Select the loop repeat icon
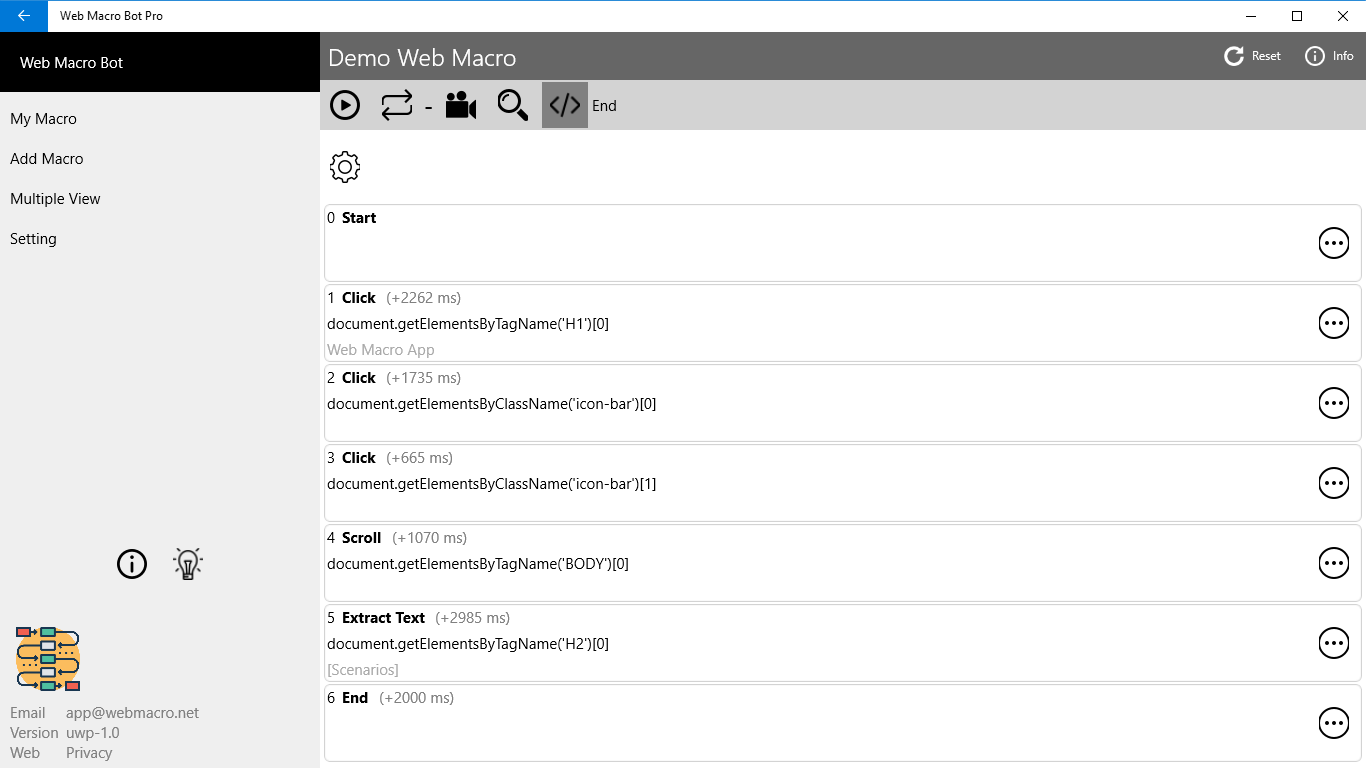 tap(394, 104)
